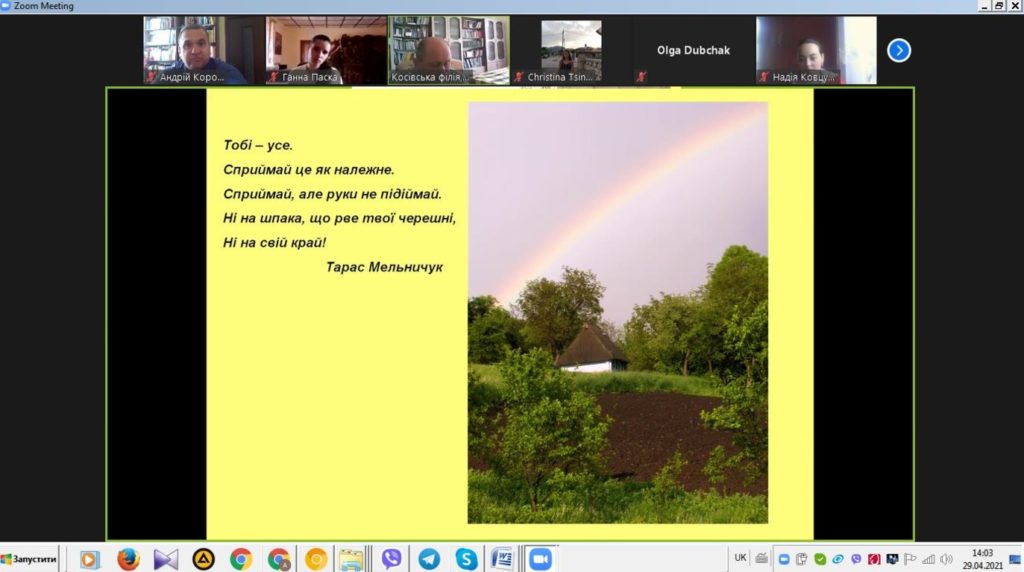Switch to Skype in the taskbar
This screenshot has width=1024, height=572.
pos(466,559)
